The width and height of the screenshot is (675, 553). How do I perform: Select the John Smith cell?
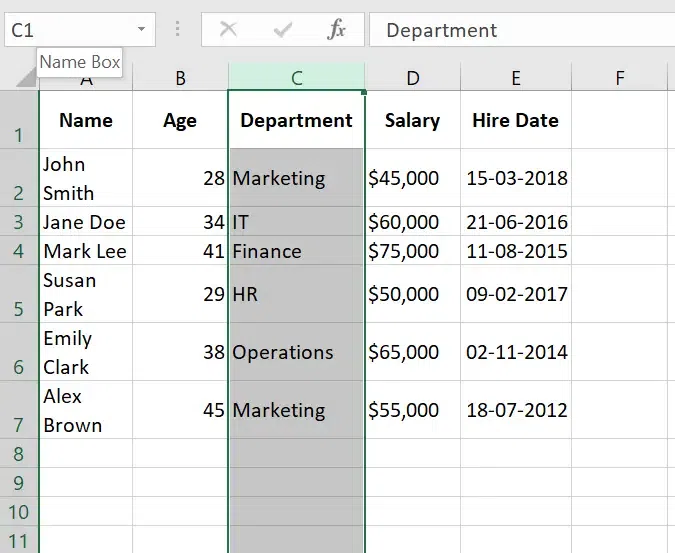86,178
